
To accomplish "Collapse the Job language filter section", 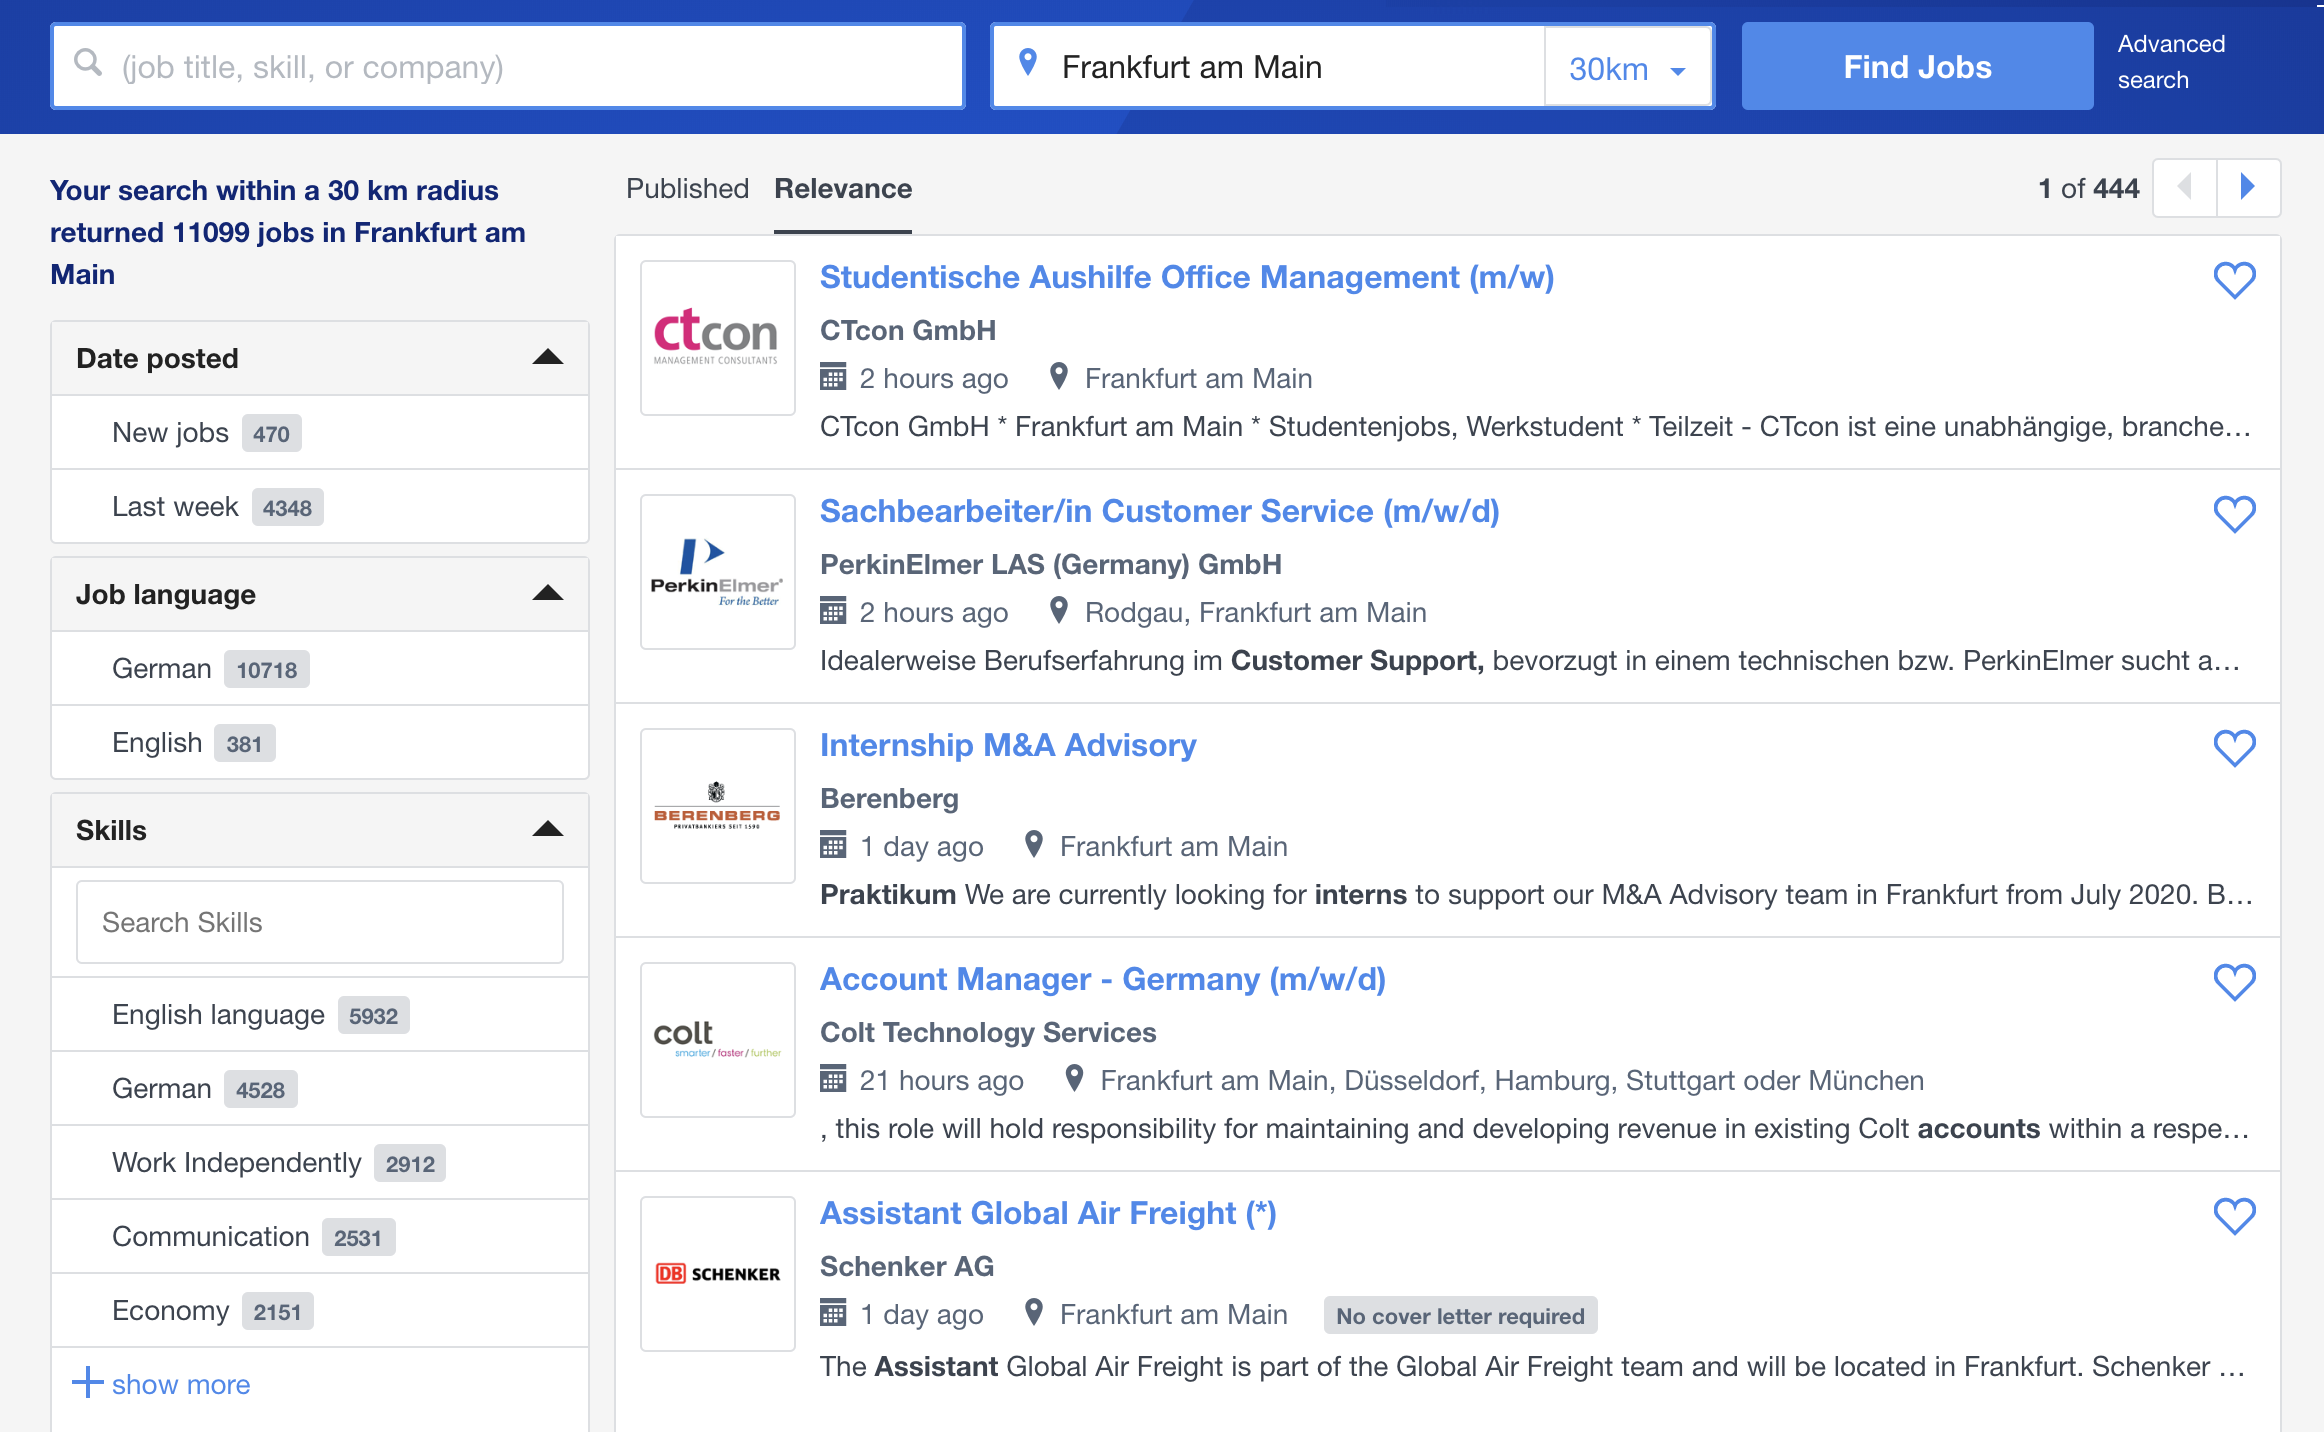I will pyautogui.click(x=547, y=594).
